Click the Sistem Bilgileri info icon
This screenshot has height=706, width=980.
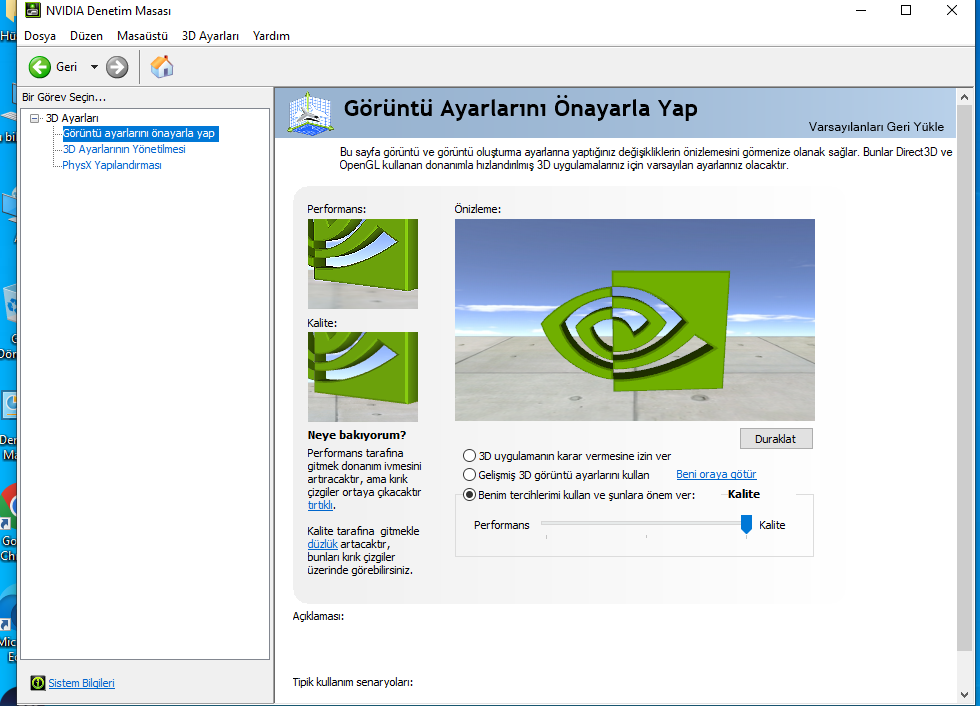click(x=38, y=683)
